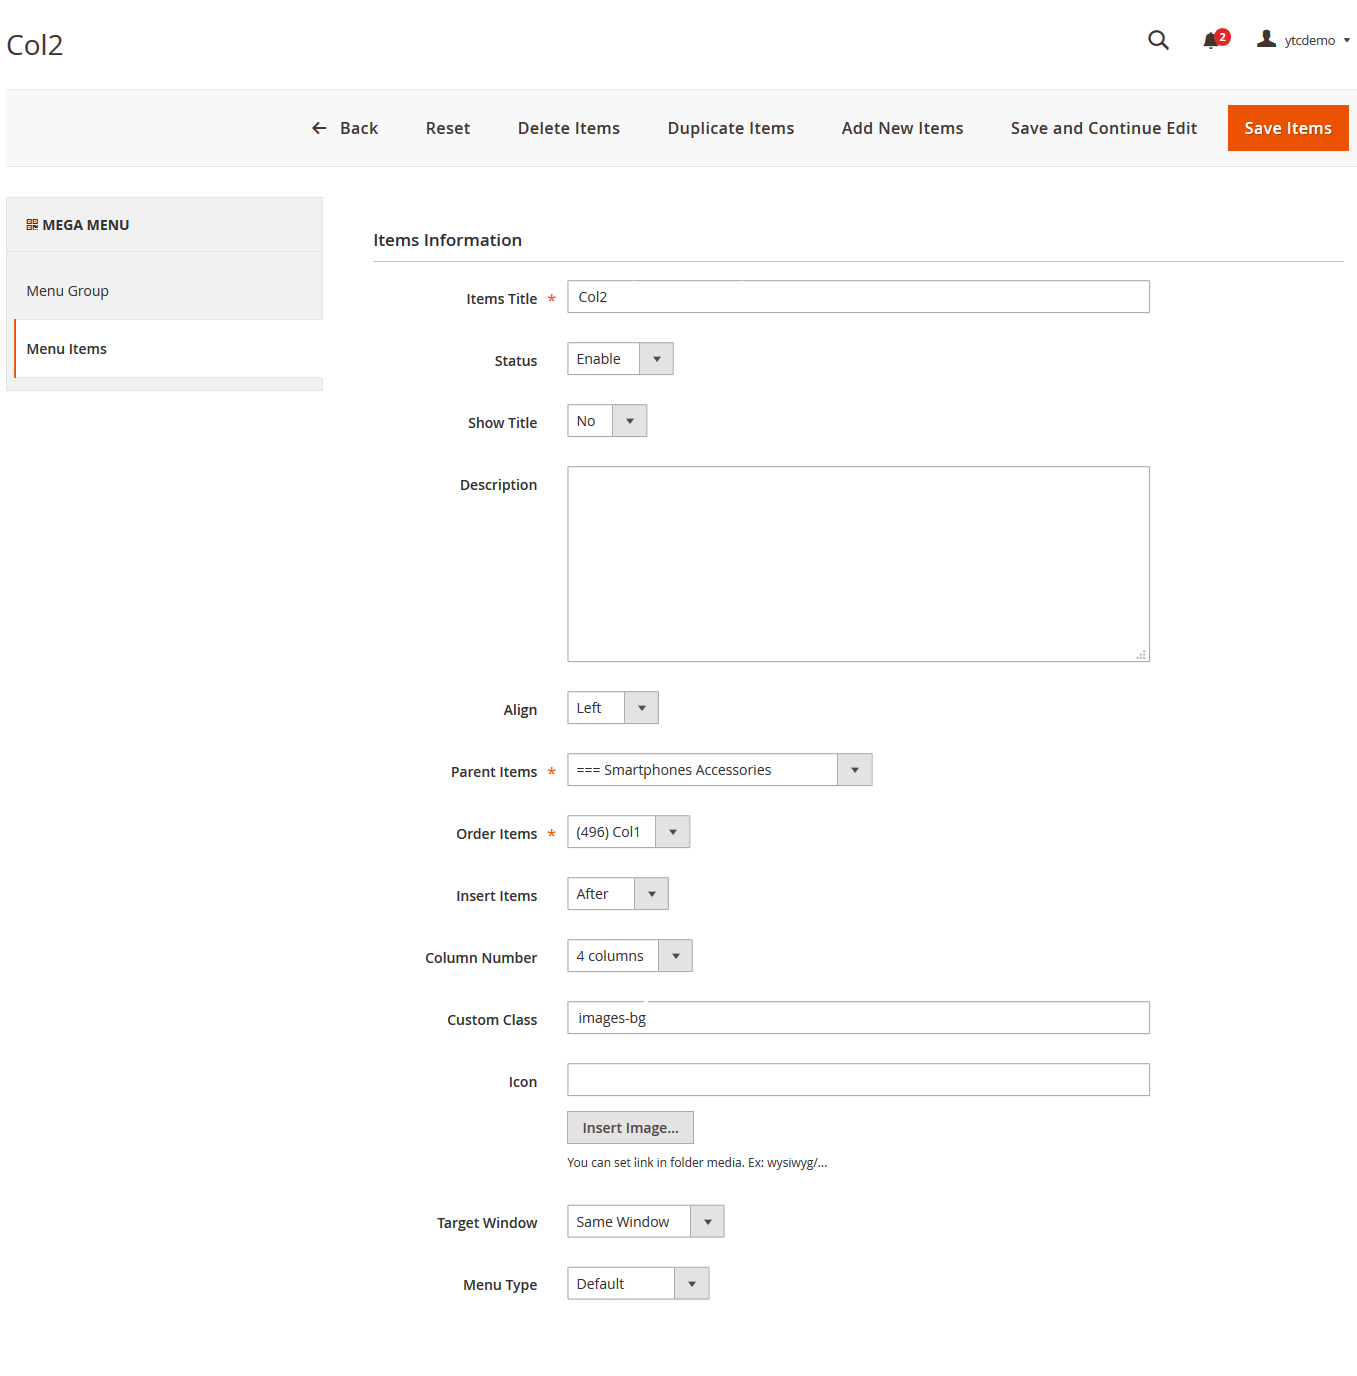
Task: Focus the Custom Class input field
Action: [x=858, y=1018]
